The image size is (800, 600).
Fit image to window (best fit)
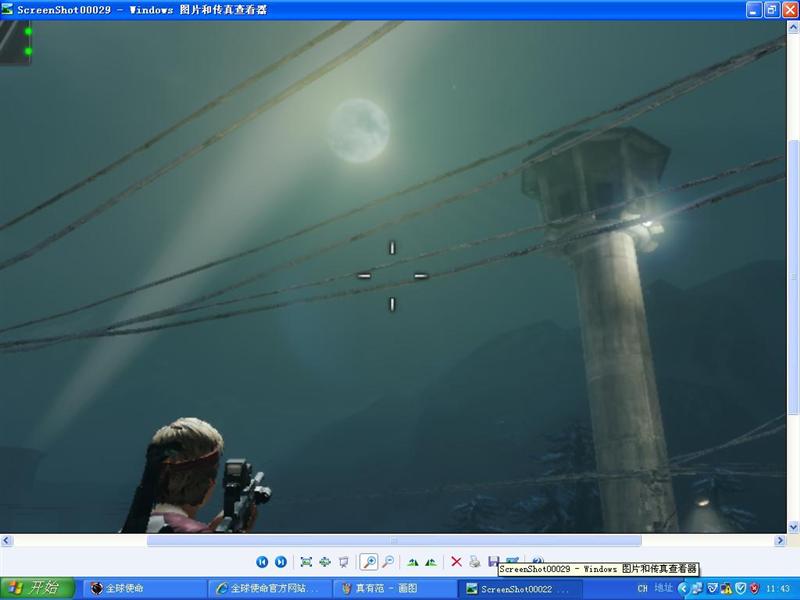(306, 562)
